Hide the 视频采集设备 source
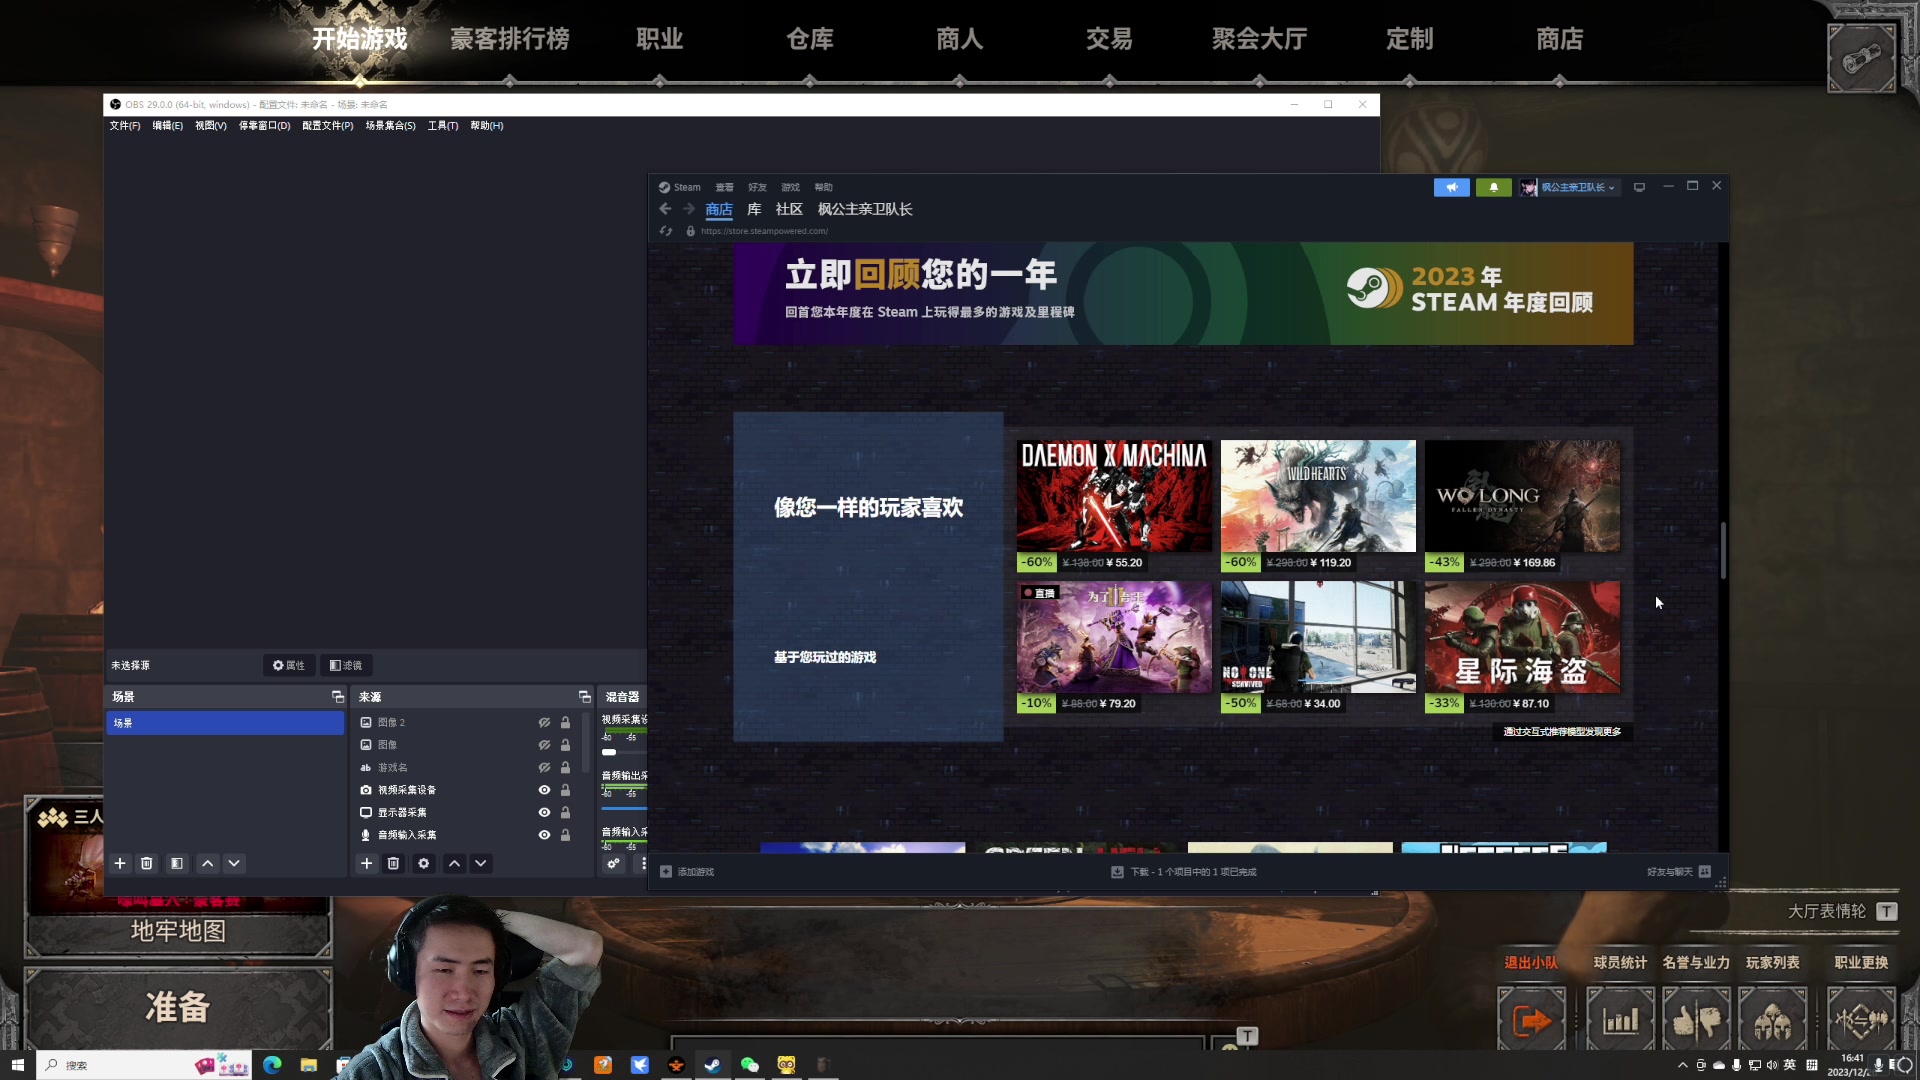The height and width of the screenshot is (1080, 1920). (544, 790)
